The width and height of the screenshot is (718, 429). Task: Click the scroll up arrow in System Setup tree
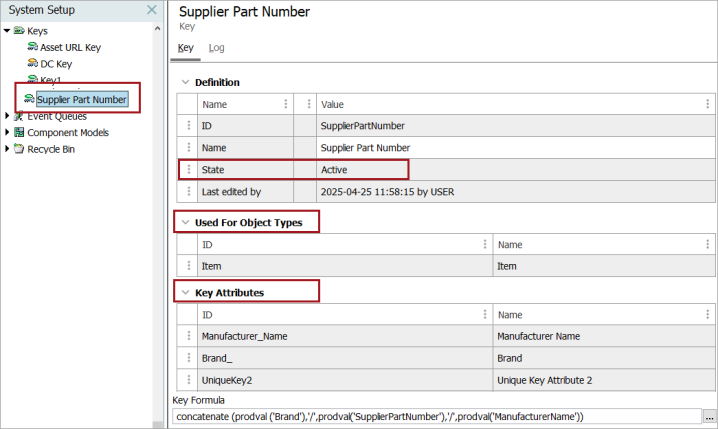[158, 28]
